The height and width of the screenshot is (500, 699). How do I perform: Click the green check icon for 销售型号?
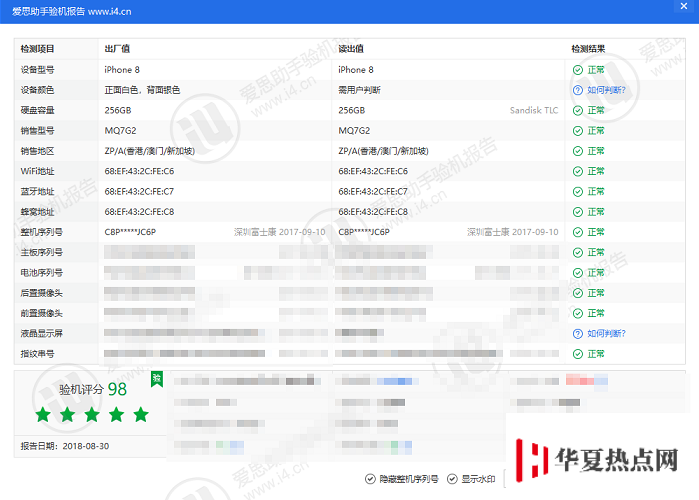[x=578, y=131]
